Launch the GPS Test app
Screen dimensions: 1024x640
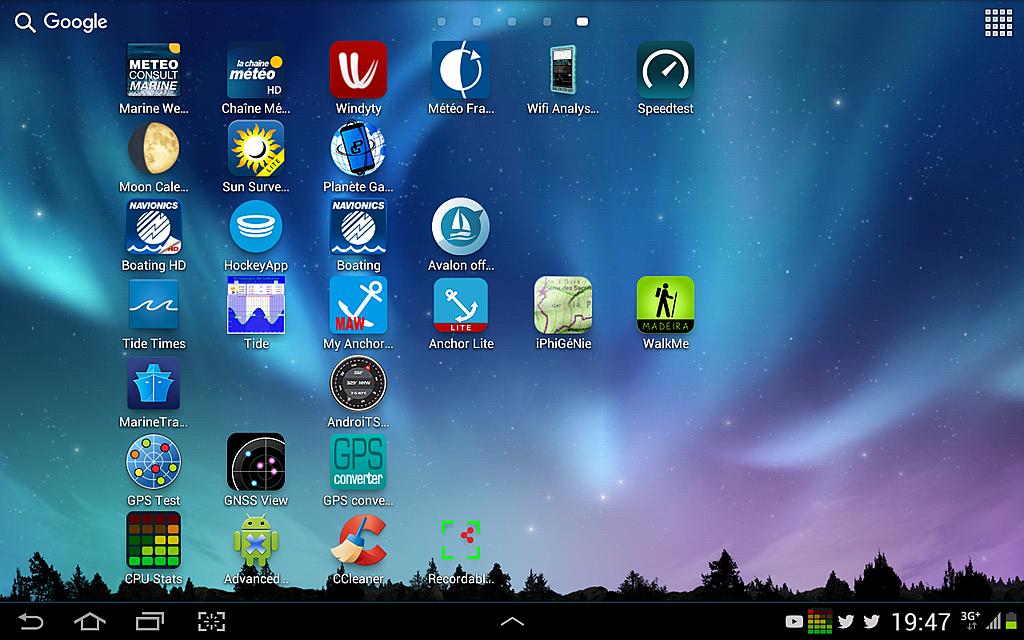(153, 462)
